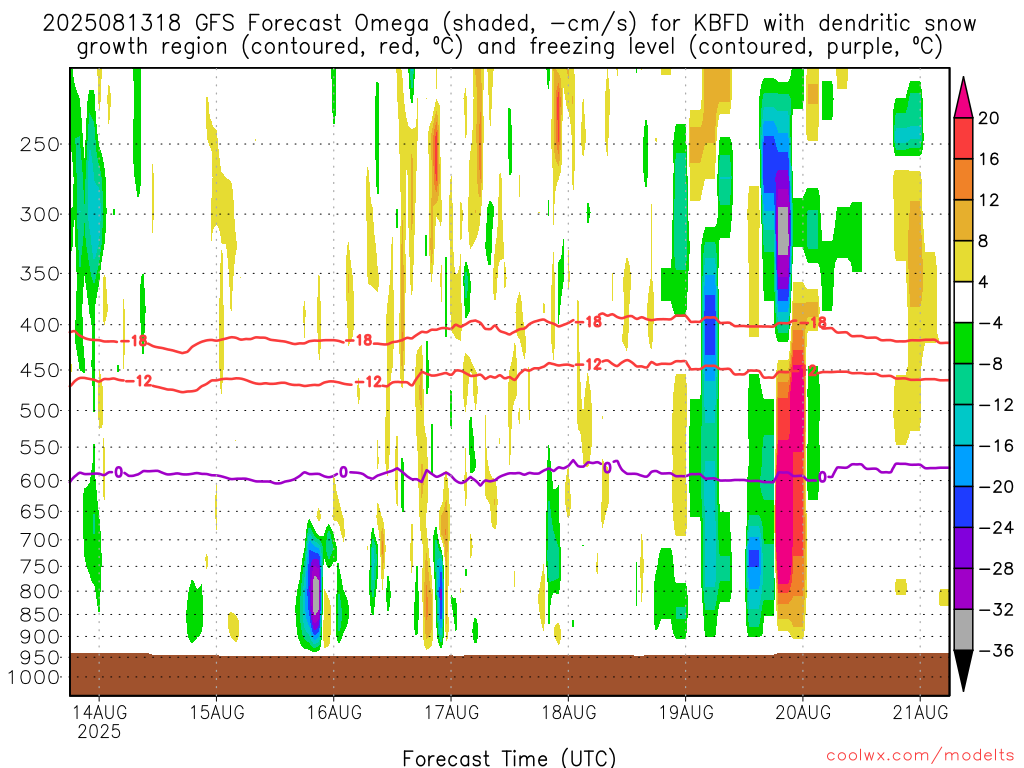Click the 650 pressure level label

click(40, 511)
